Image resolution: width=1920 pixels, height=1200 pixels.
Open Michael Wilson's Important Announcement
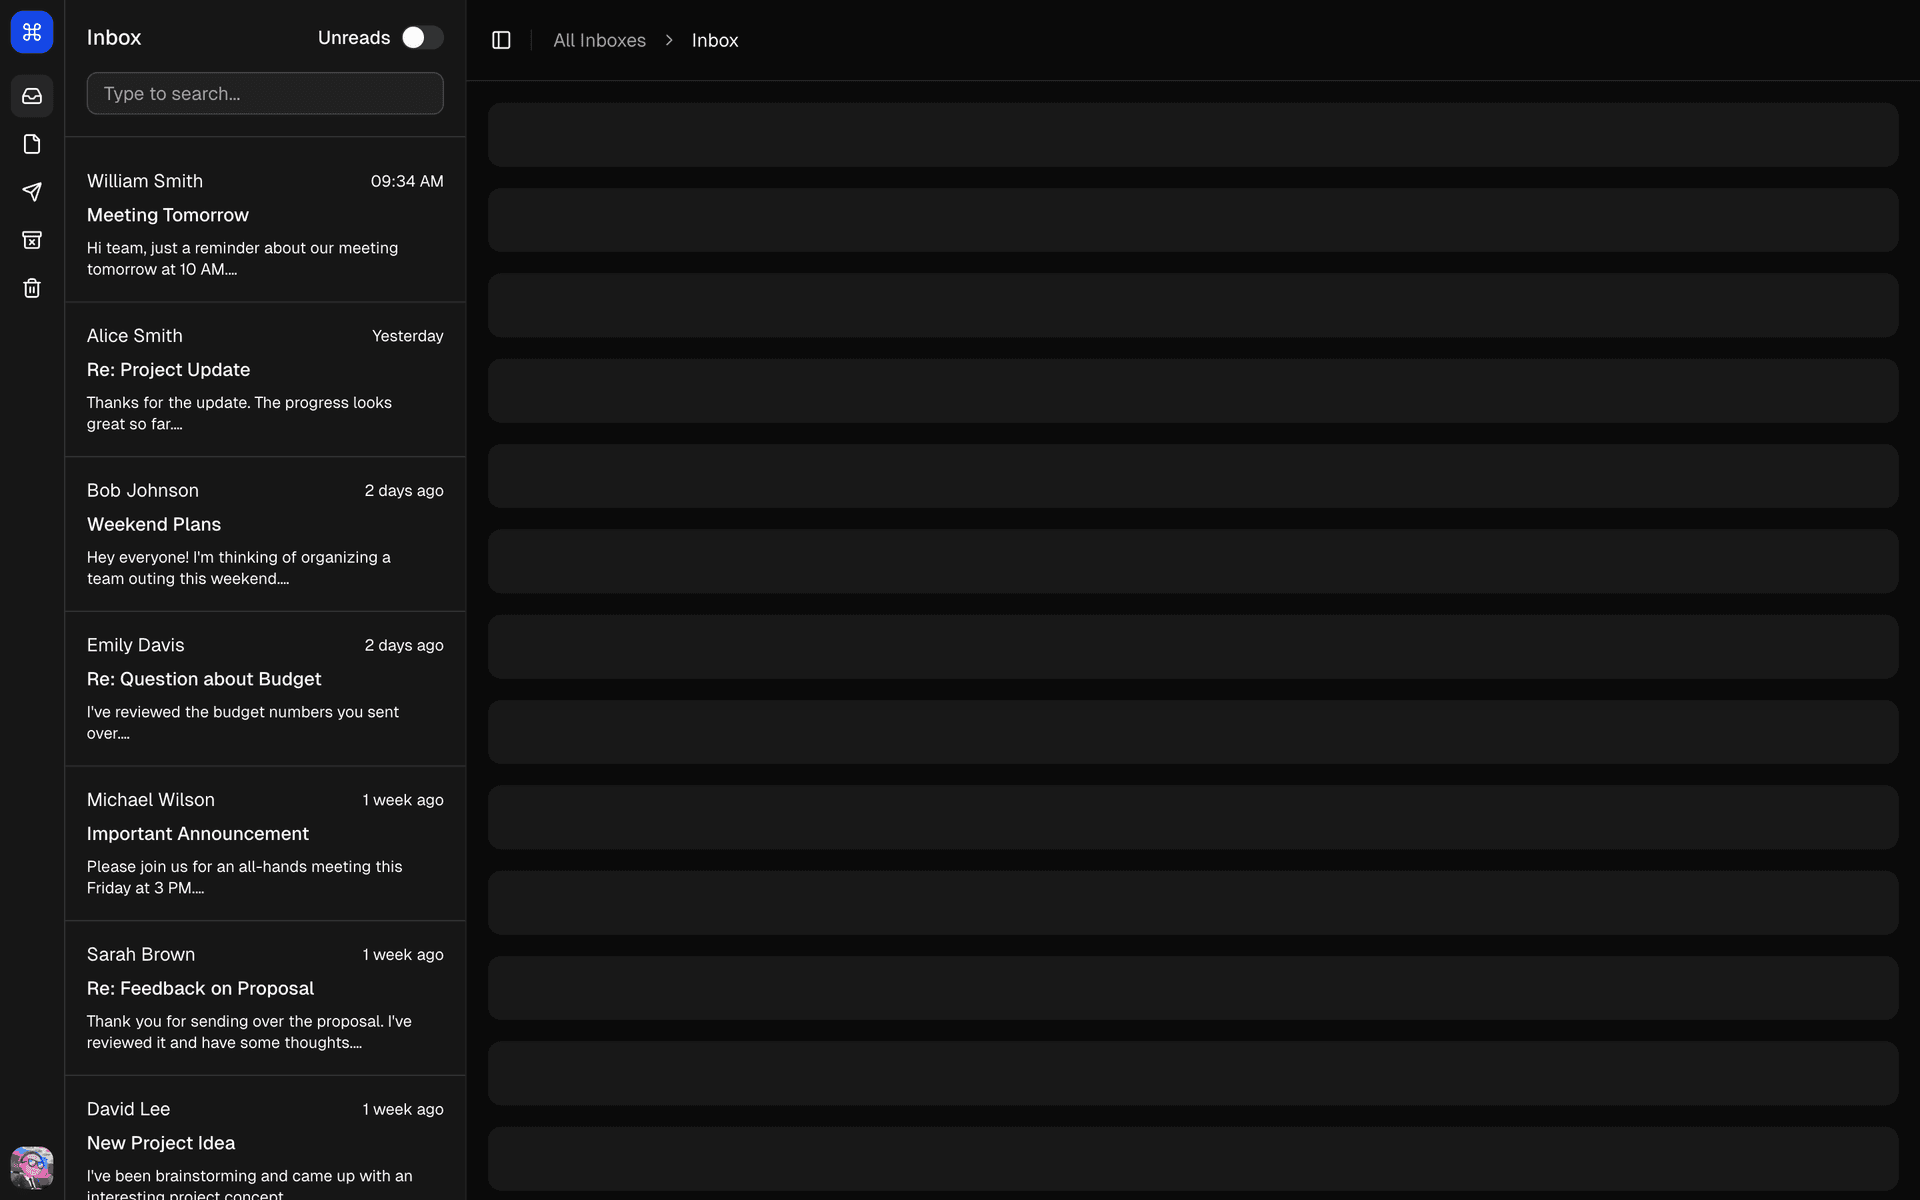264,843
